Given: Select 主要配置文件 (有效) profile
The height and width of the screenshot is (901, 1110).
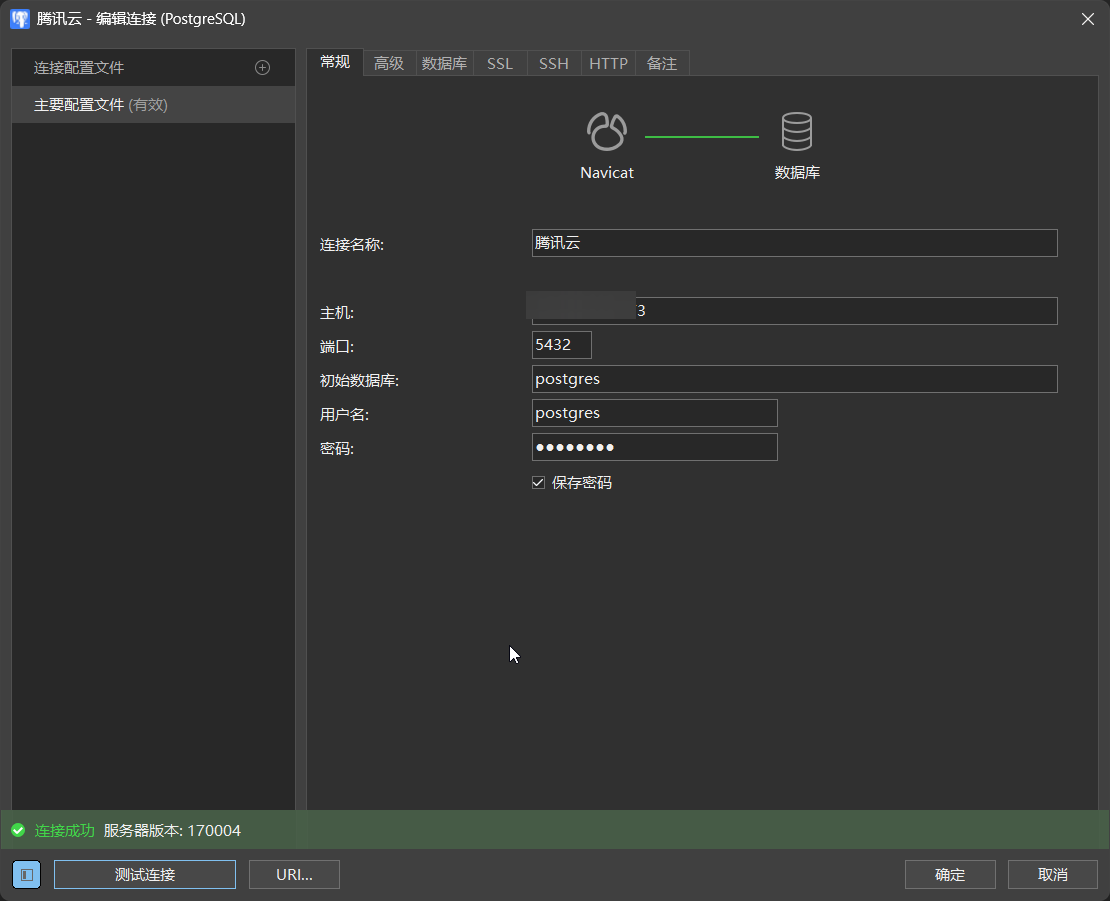Looking at the screenshot, I should point(154,105).
